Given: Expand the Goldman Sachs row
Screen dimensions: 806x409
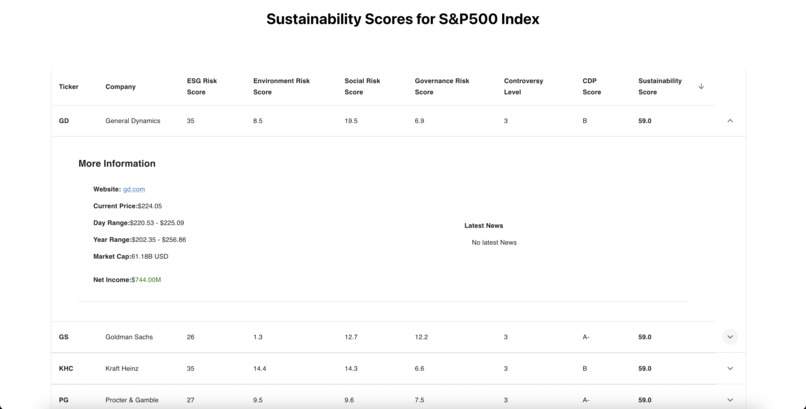Looking at the screenshot, I should pos(730,337).
